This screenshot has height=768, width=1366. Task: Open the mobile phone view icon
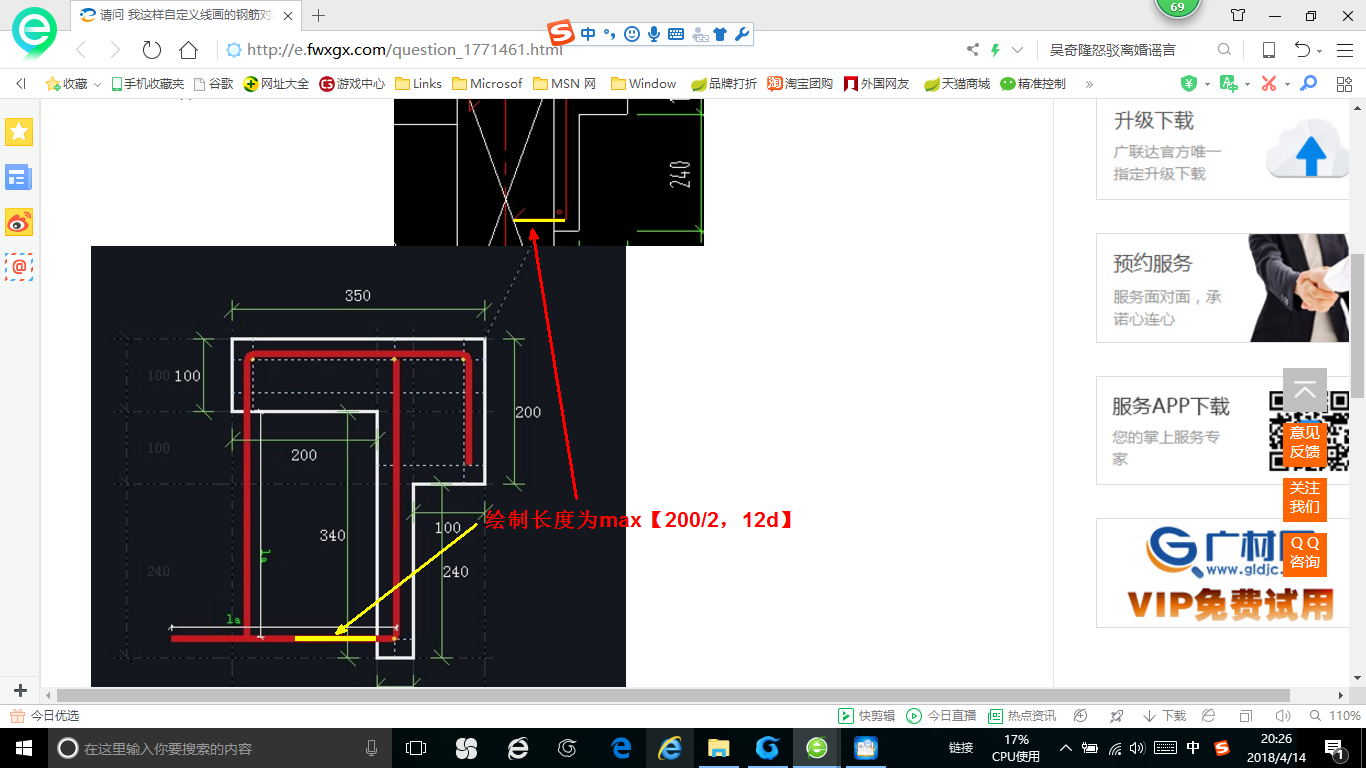tap(1268, 50)
